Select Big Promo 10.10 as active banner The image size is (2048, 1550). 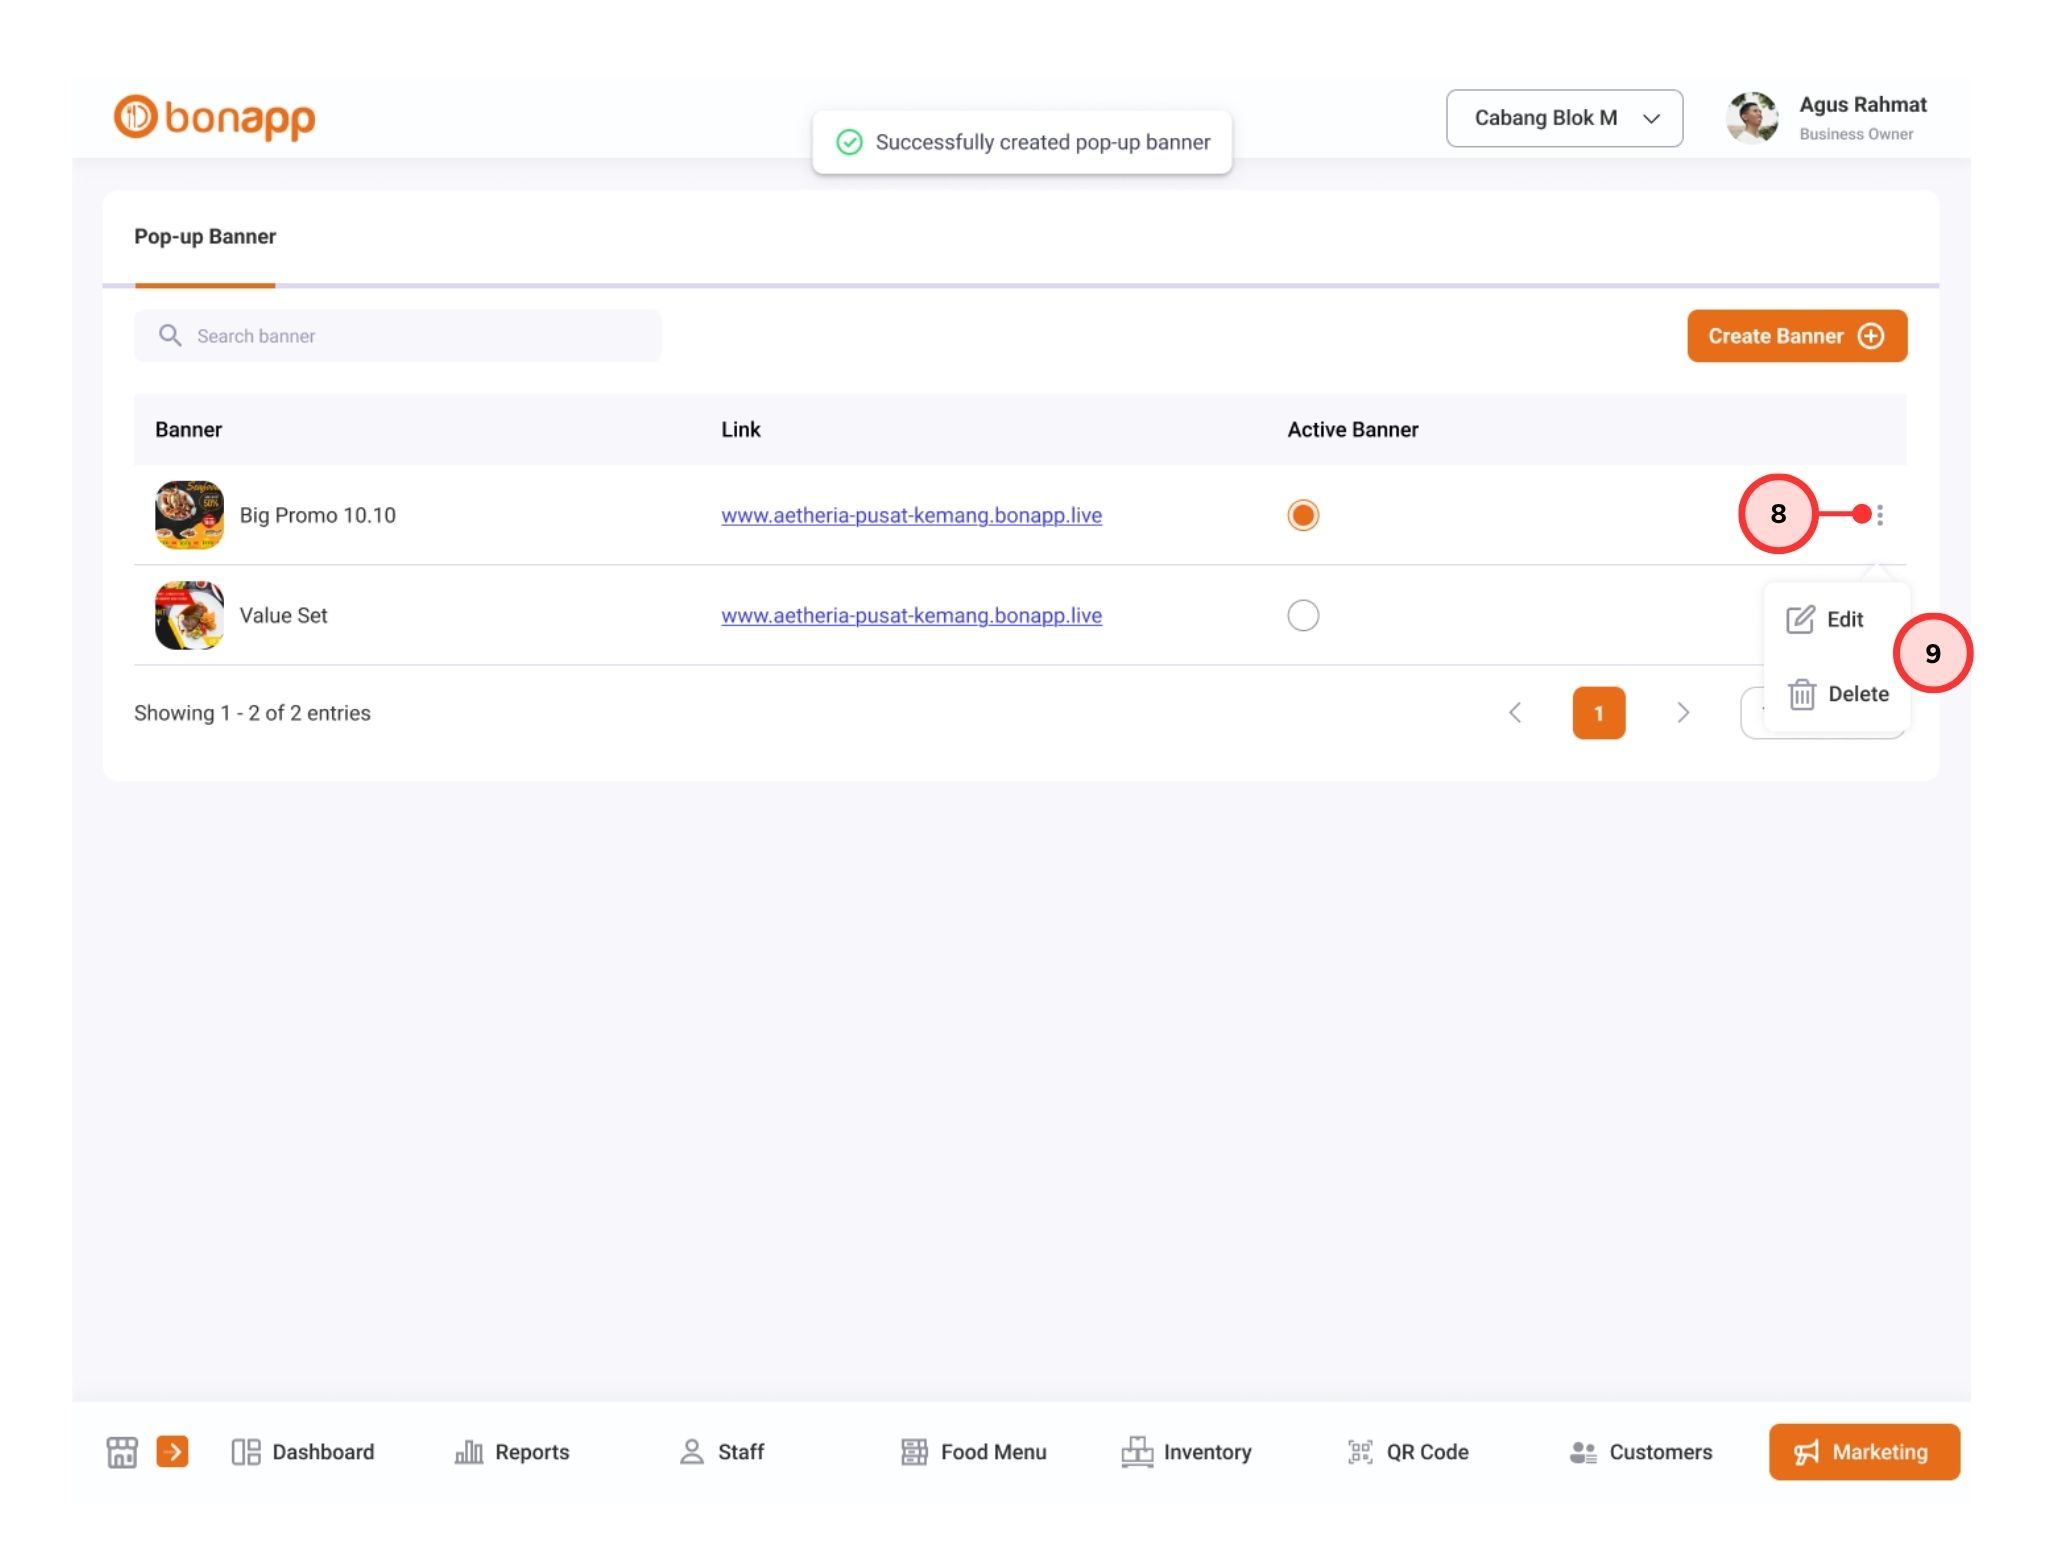point(1303,515)
